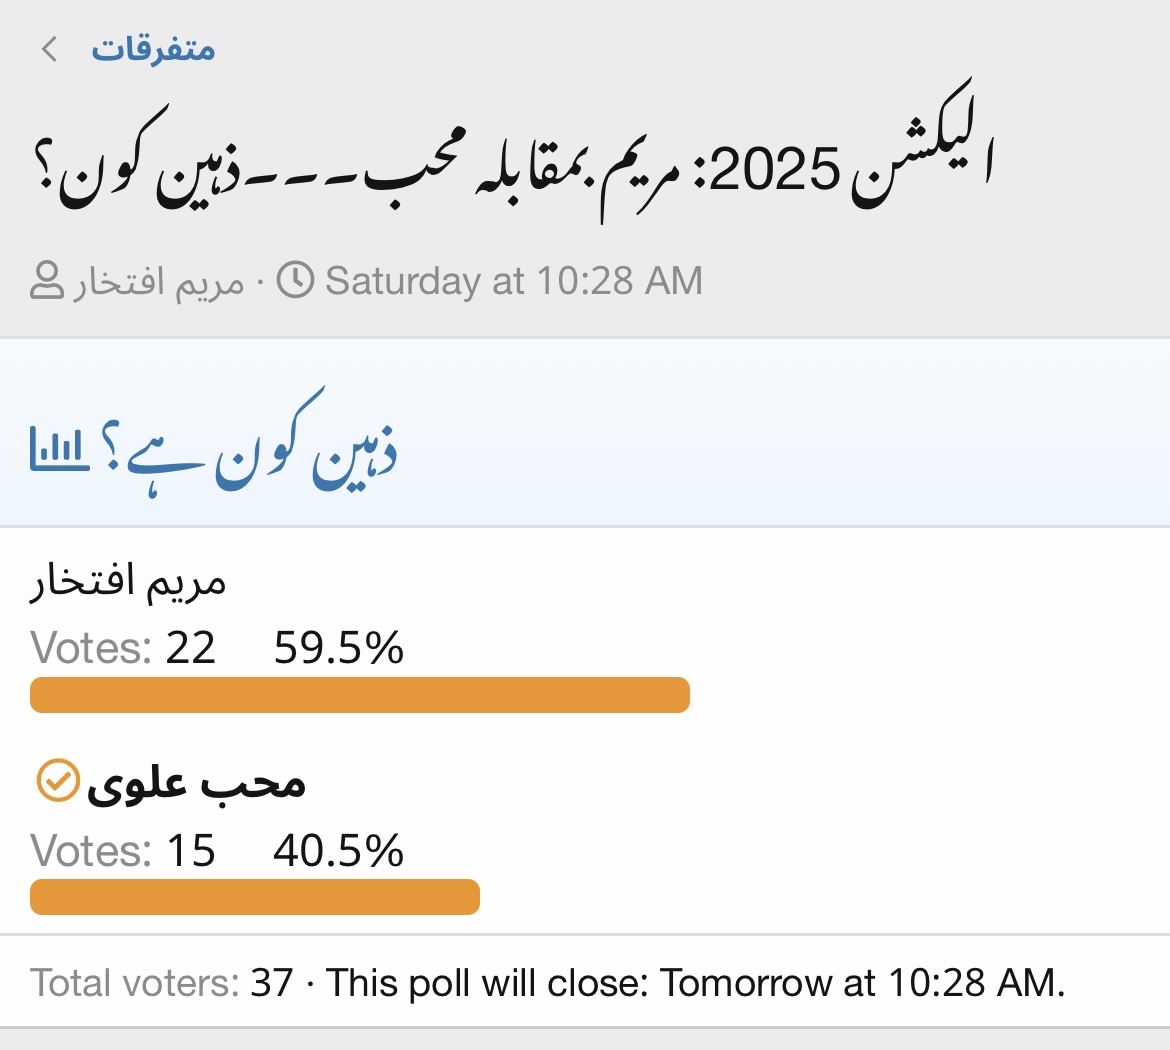Click the 59.5% result bar

coord(360,695)
